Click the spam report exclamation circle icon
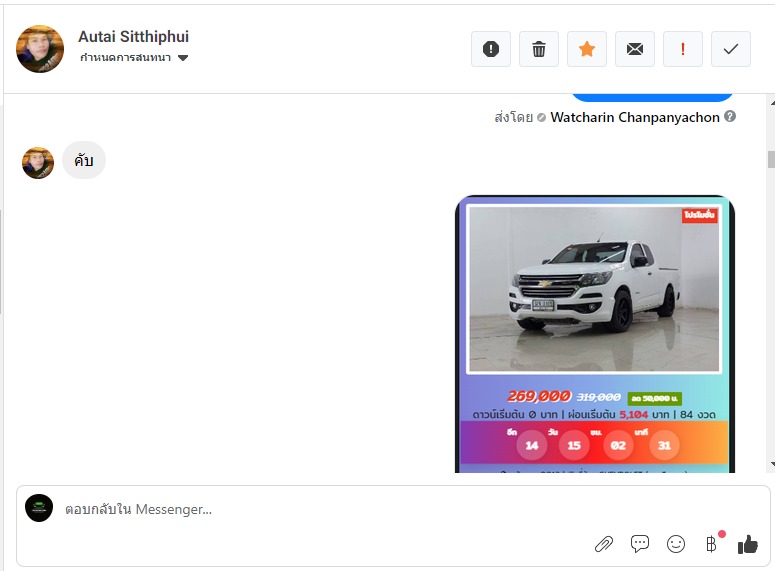The width and height of the screenshot is (775, 571). [x=491, y=49]
